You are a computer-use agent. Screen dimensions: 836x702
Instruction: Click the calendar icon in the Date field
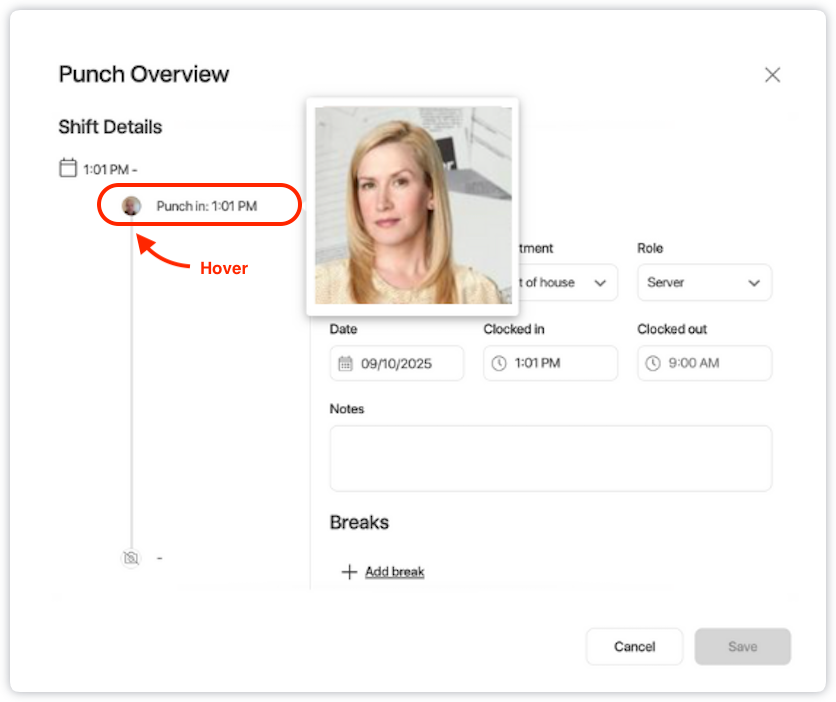point(346,364)
